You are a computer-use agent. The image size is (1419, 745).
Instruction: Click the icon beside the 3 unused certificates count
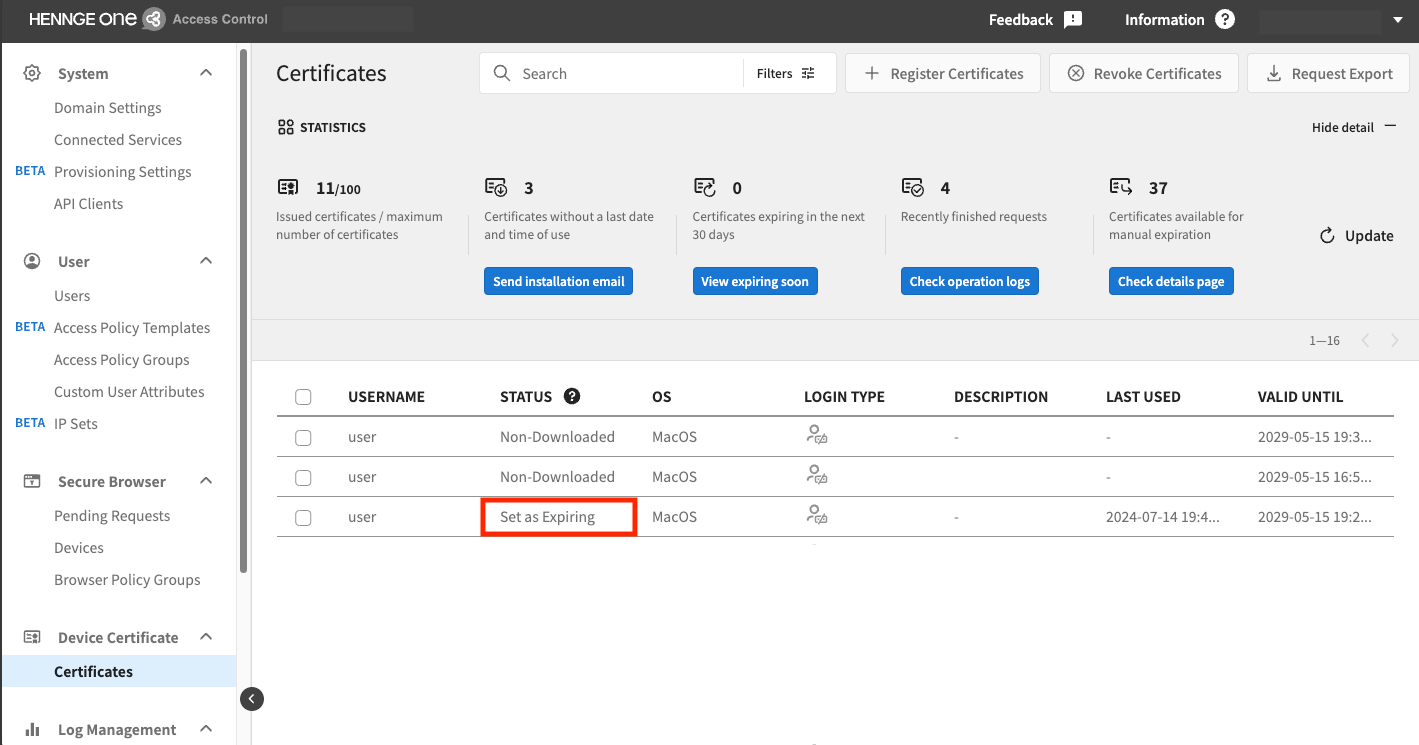coord(496,187)
